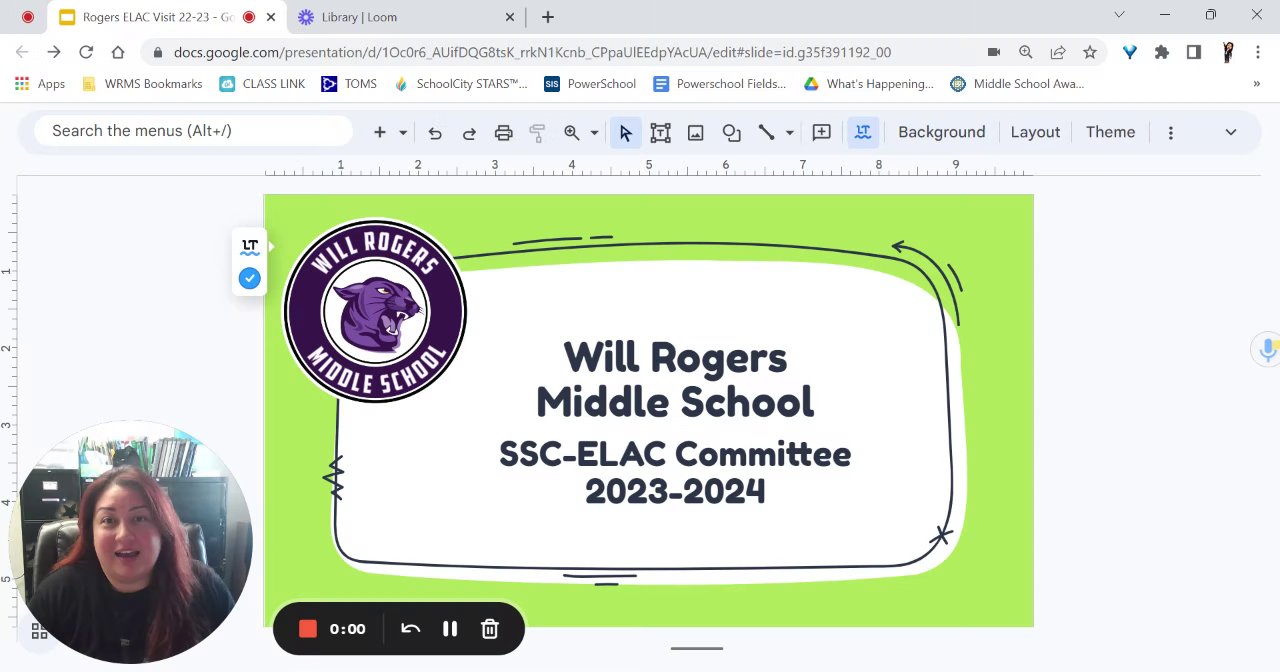Open the Shape insert tool

pyautogui.click(x=732, y=132)
